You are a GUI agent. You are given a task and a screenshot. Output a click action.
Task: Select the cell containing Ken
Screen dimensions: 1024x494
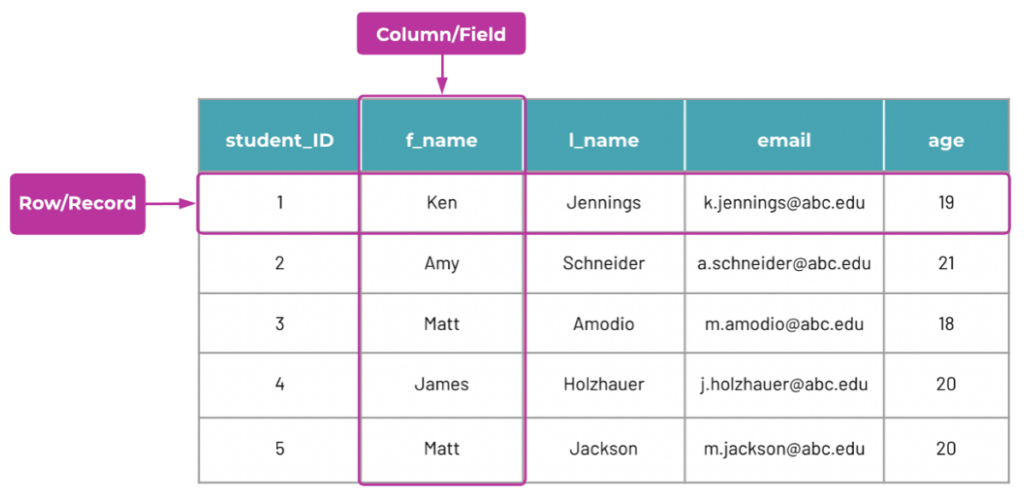(441, 203)
